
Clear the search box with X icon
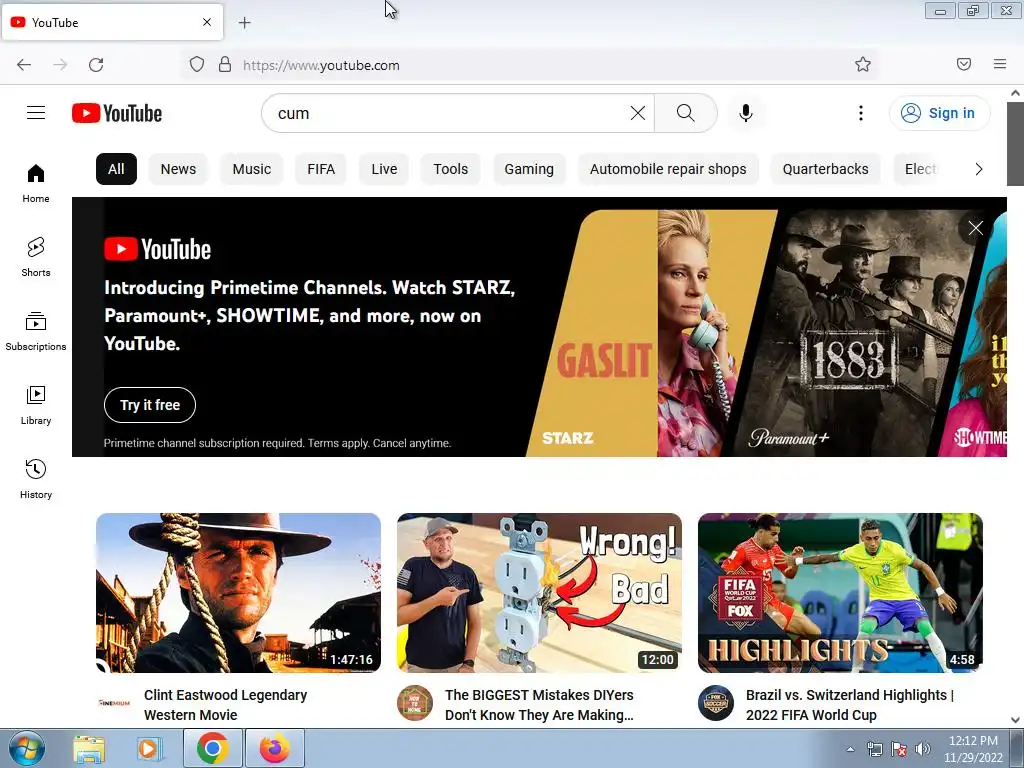click(638, 113)
